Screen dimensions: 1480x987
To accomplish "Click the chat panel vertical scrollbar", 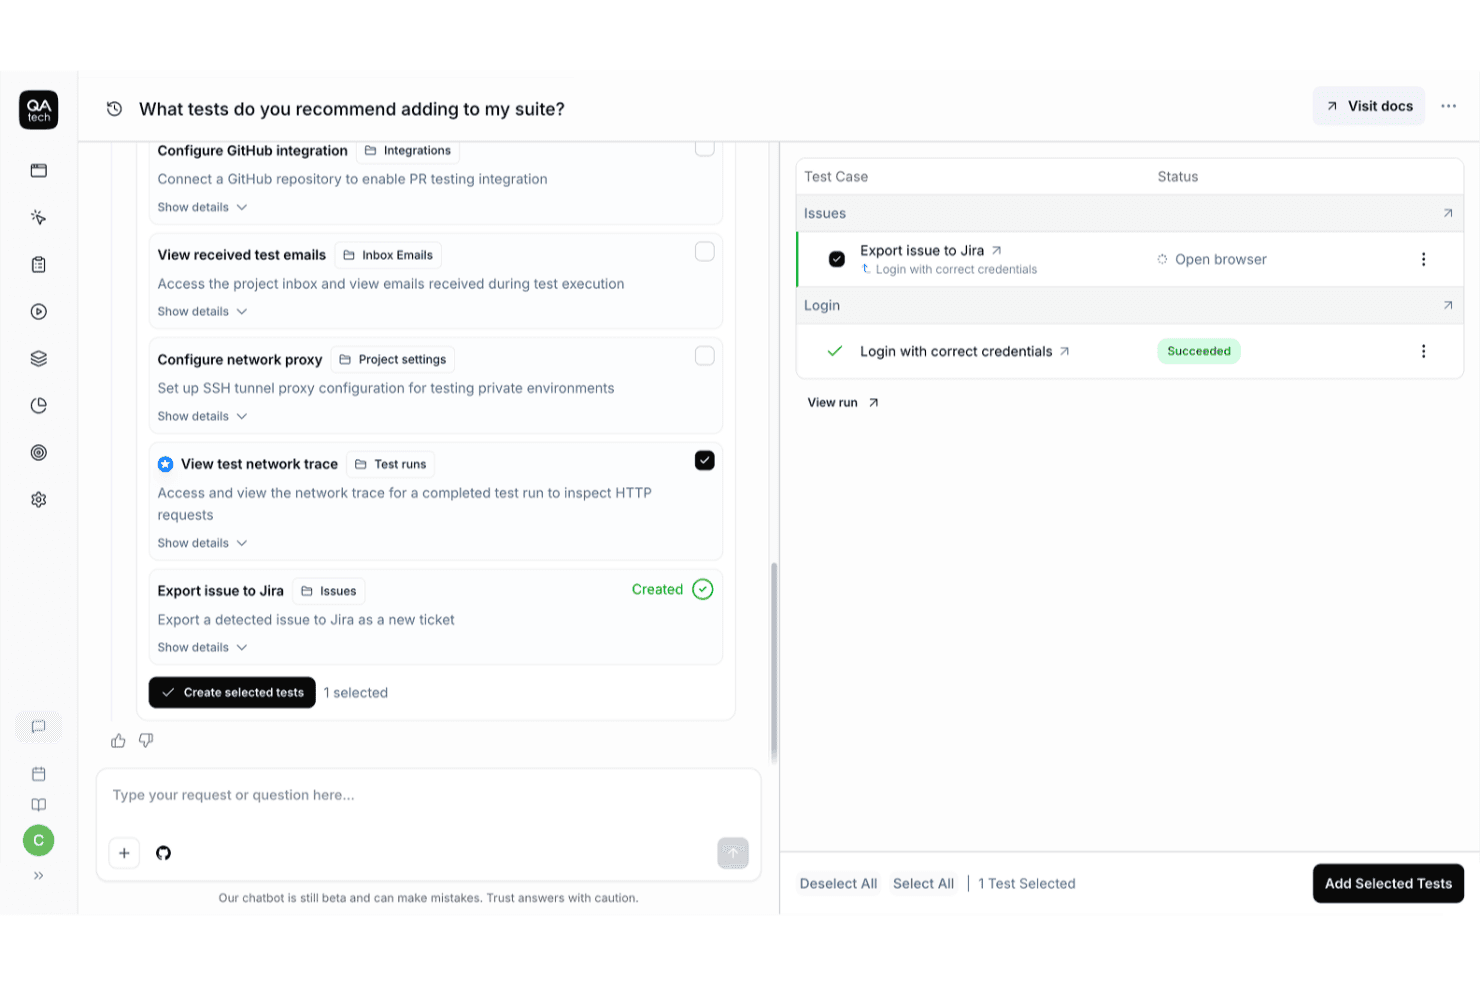I will (x=774, y=661).
